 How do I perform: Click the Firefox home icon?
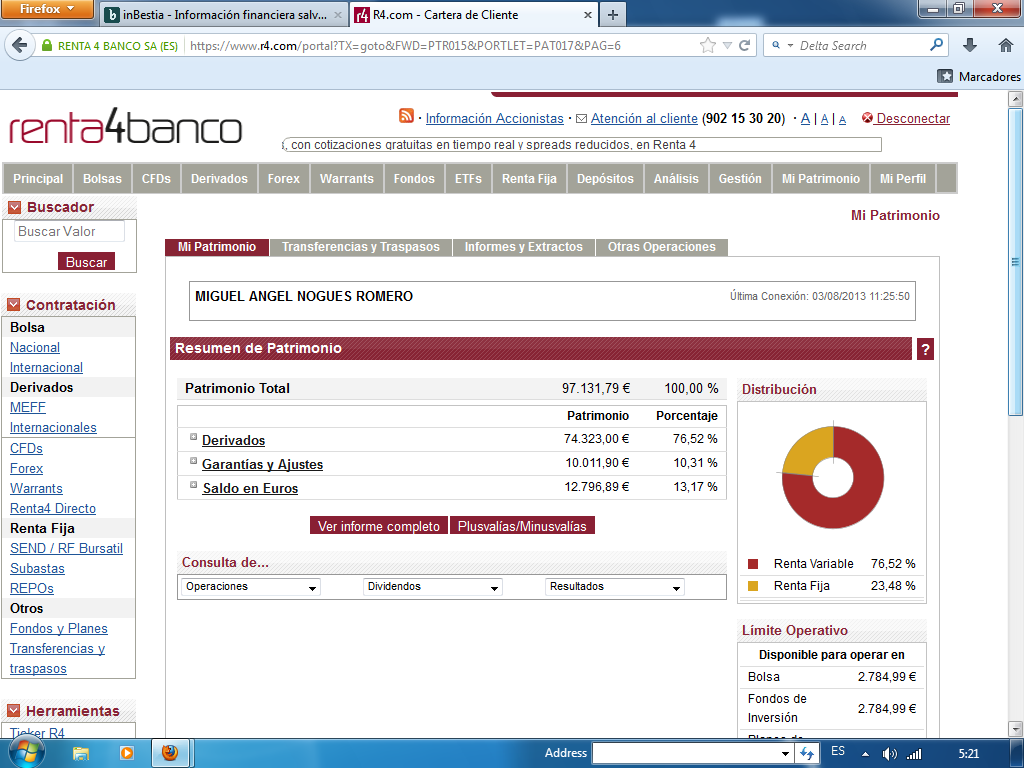click(1006, 45)
